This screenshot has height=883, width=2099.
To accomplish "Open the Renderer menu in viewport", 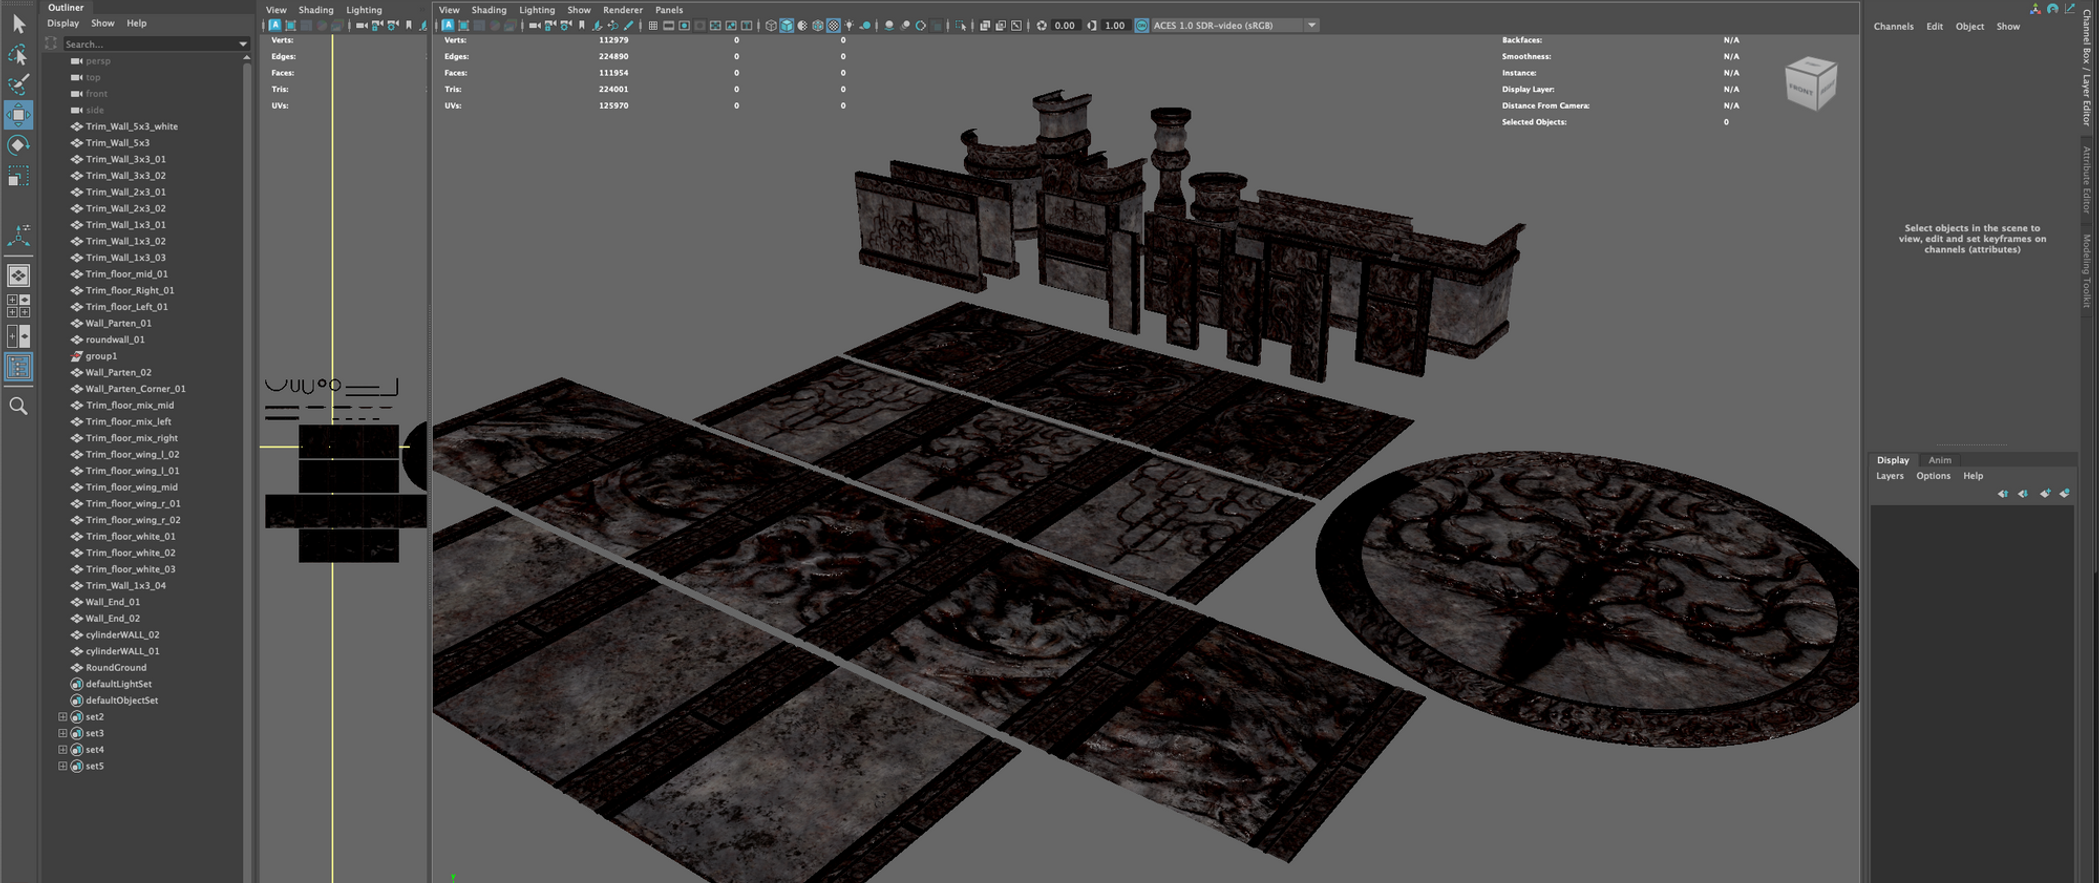I will [x=622, y=10].
